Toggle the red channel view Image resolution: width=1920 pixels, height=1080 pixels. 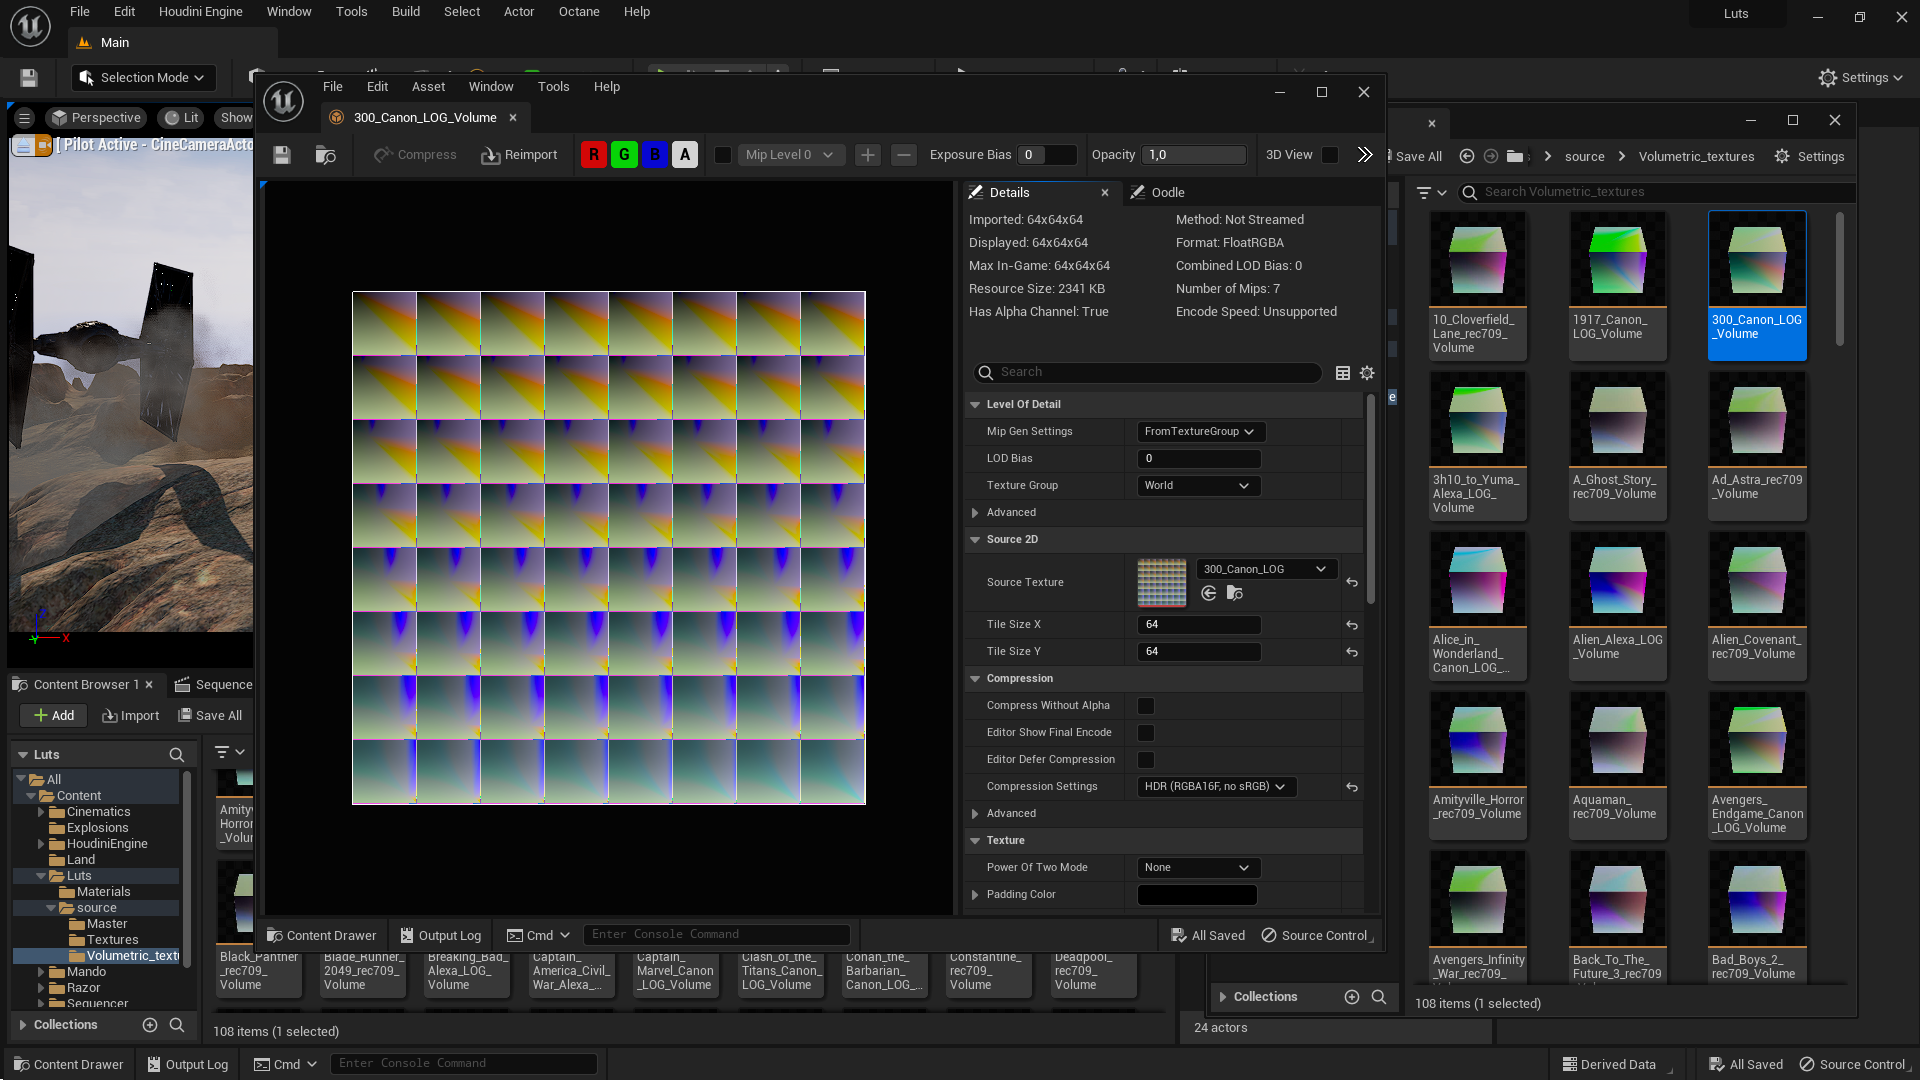(x=594, y=155)
